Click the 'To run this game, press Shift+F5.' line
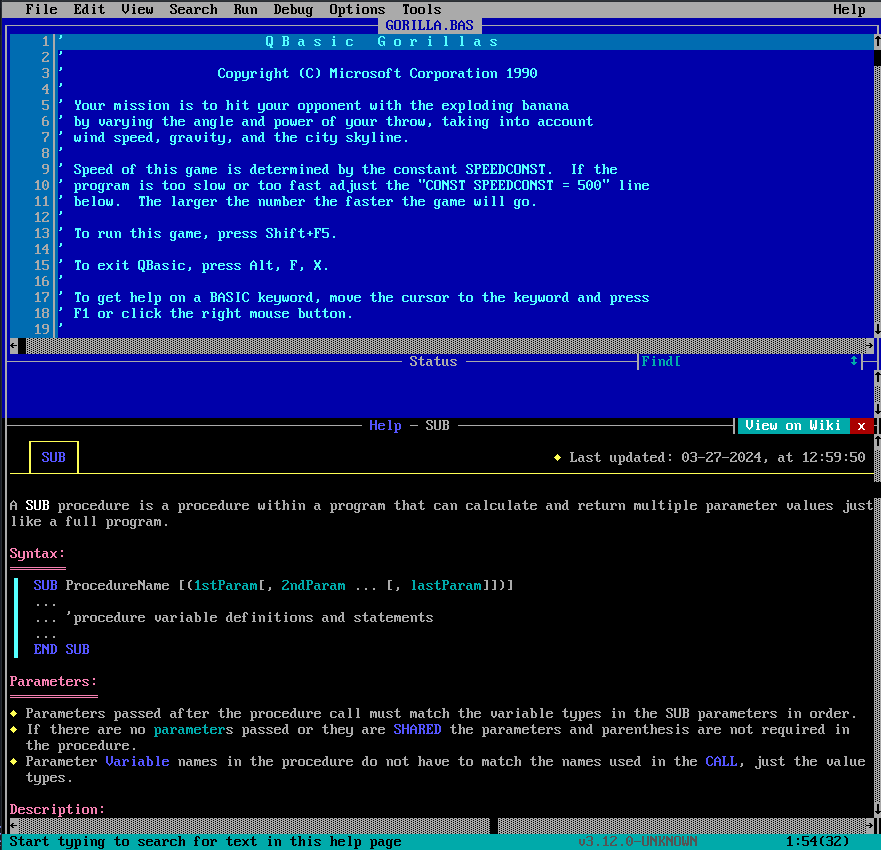The height and width of the screenshot is (850, 881). point(205,234)
